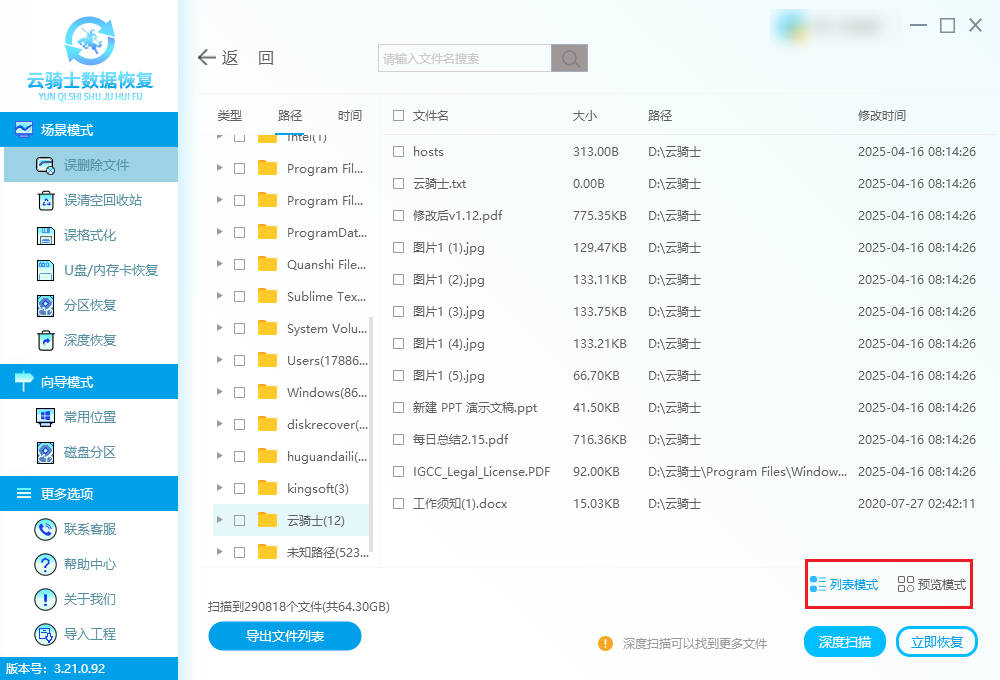The width and height of the screenshot is (1000, 680).
Task: Select the U盘/内存卡恢复 icon
Action: tap(45, 270)
